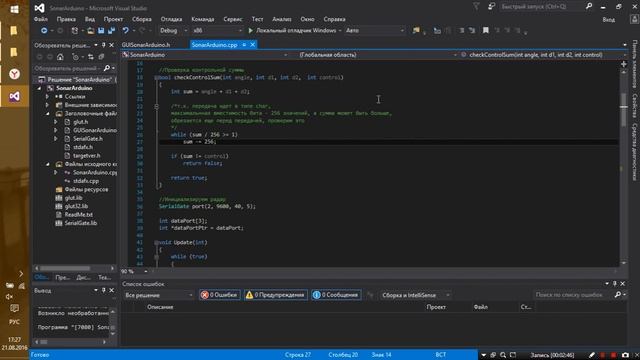Undo the last action in toolbar
This screenshot has height=360, width=640.
126,31
